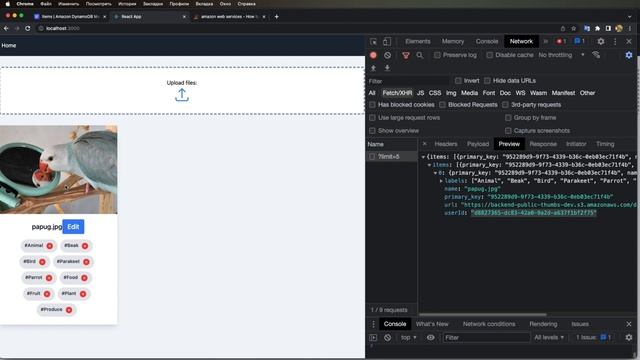Switch to the Elements tab
640x360 pixels.
(418, 41)
